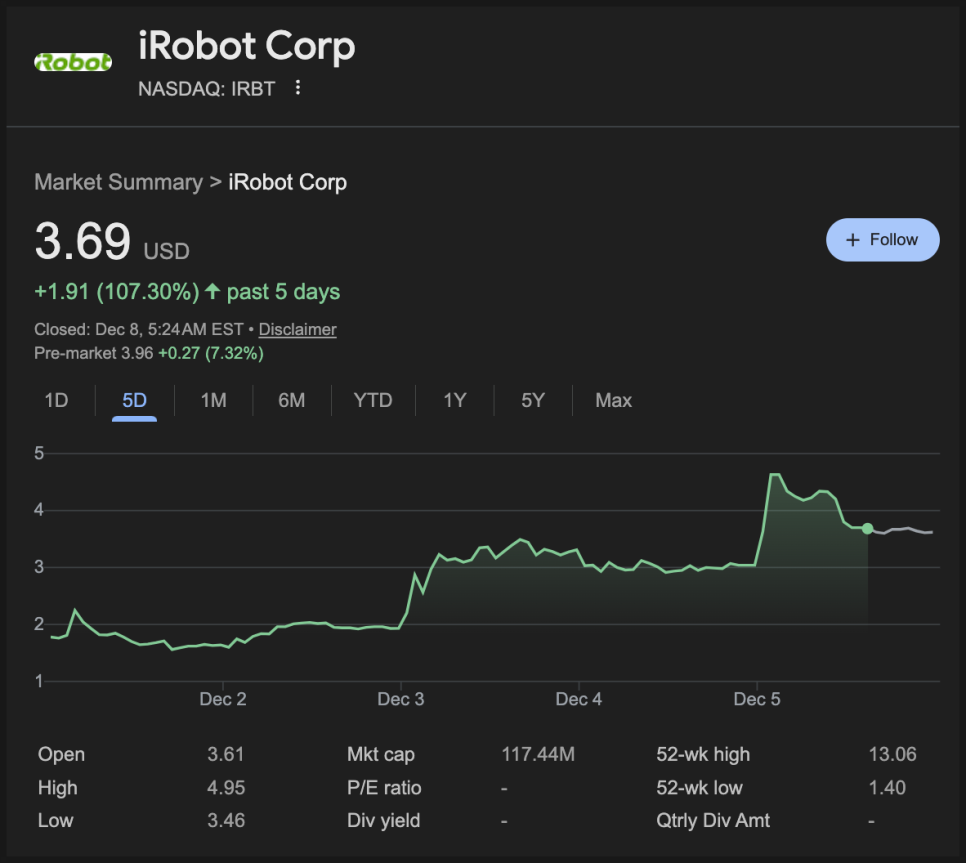This screenshot has width=966, height=863.
Task: Select the 5D time range tab
Action: pyautogui.click(x=134, y=400)
